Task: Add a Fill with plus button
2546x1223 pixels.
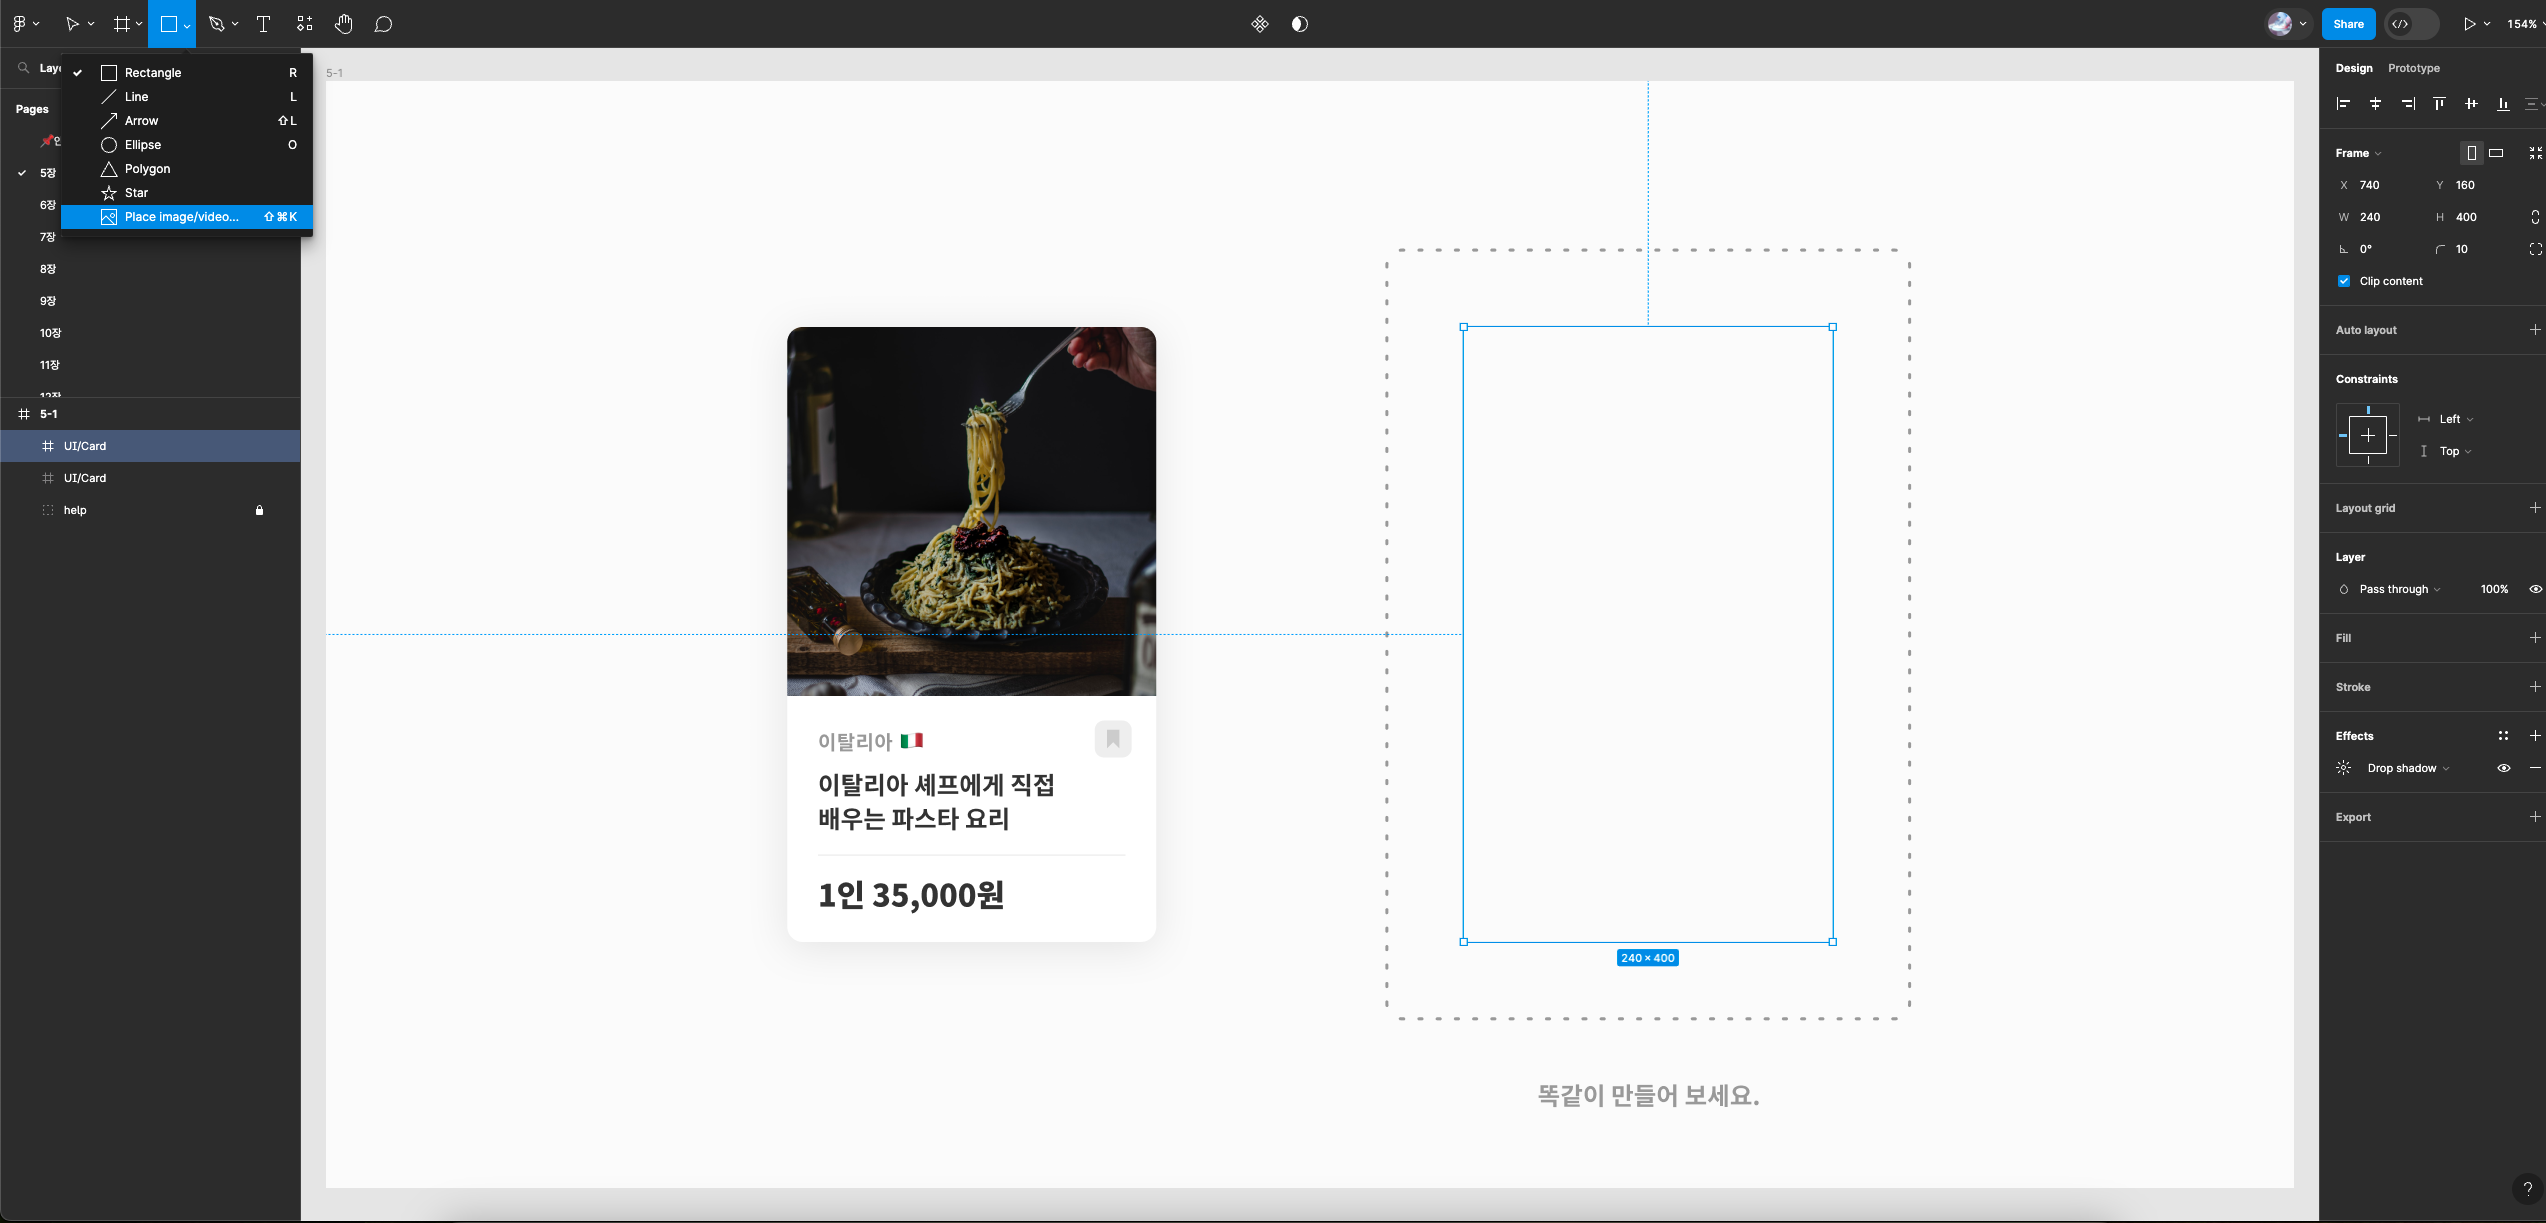Action: pos(2534,638)
